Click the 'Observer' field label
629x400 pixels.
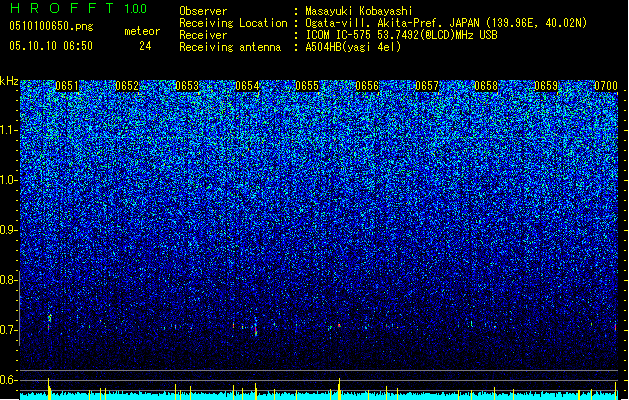(203, 11)
